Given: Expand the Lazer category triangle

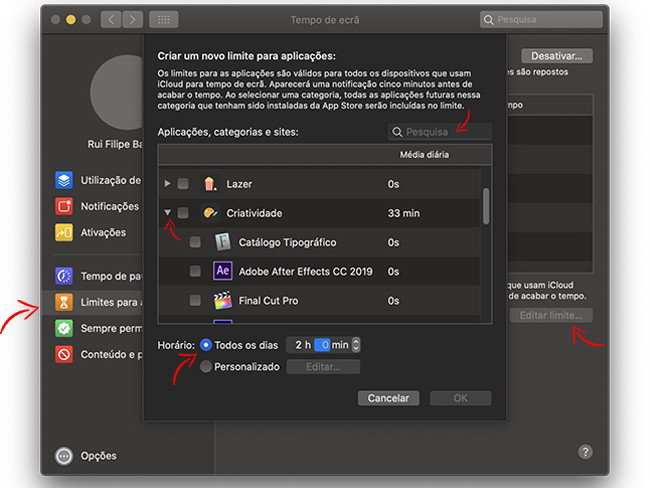Looking at the screenshot, I should 167,184.
